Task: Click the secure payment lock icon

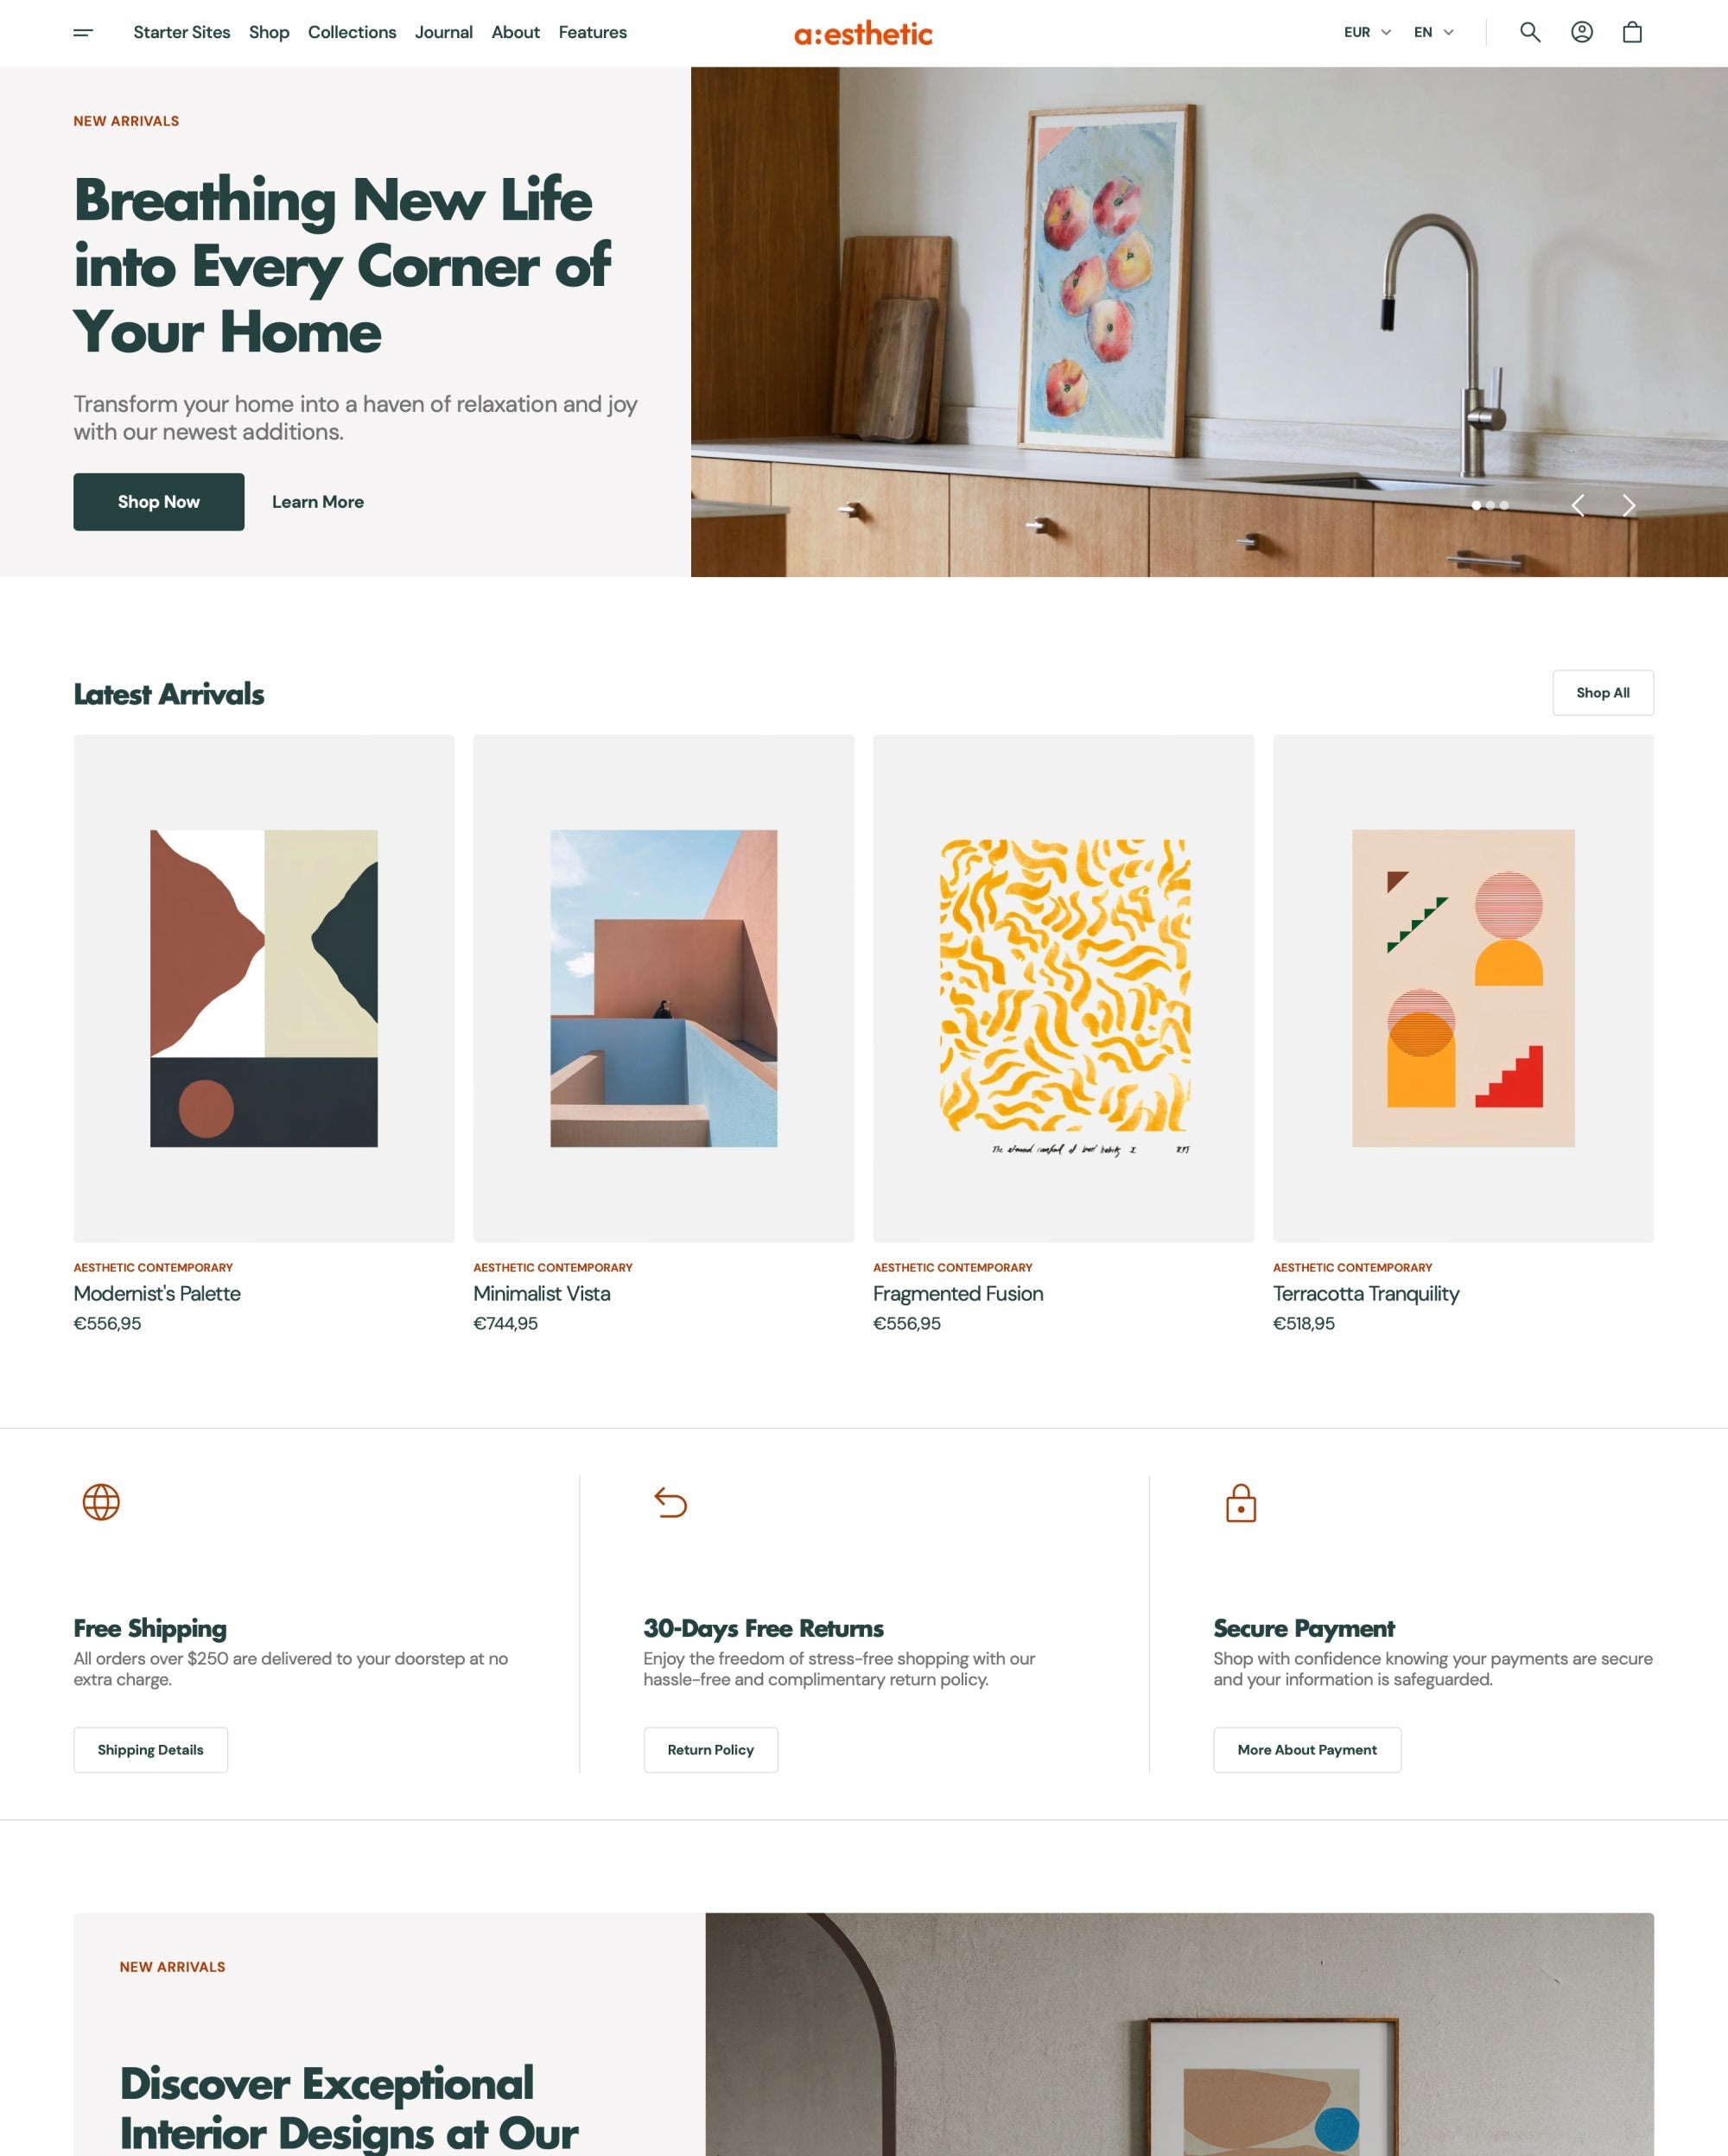Action: coord(1240,1502)
